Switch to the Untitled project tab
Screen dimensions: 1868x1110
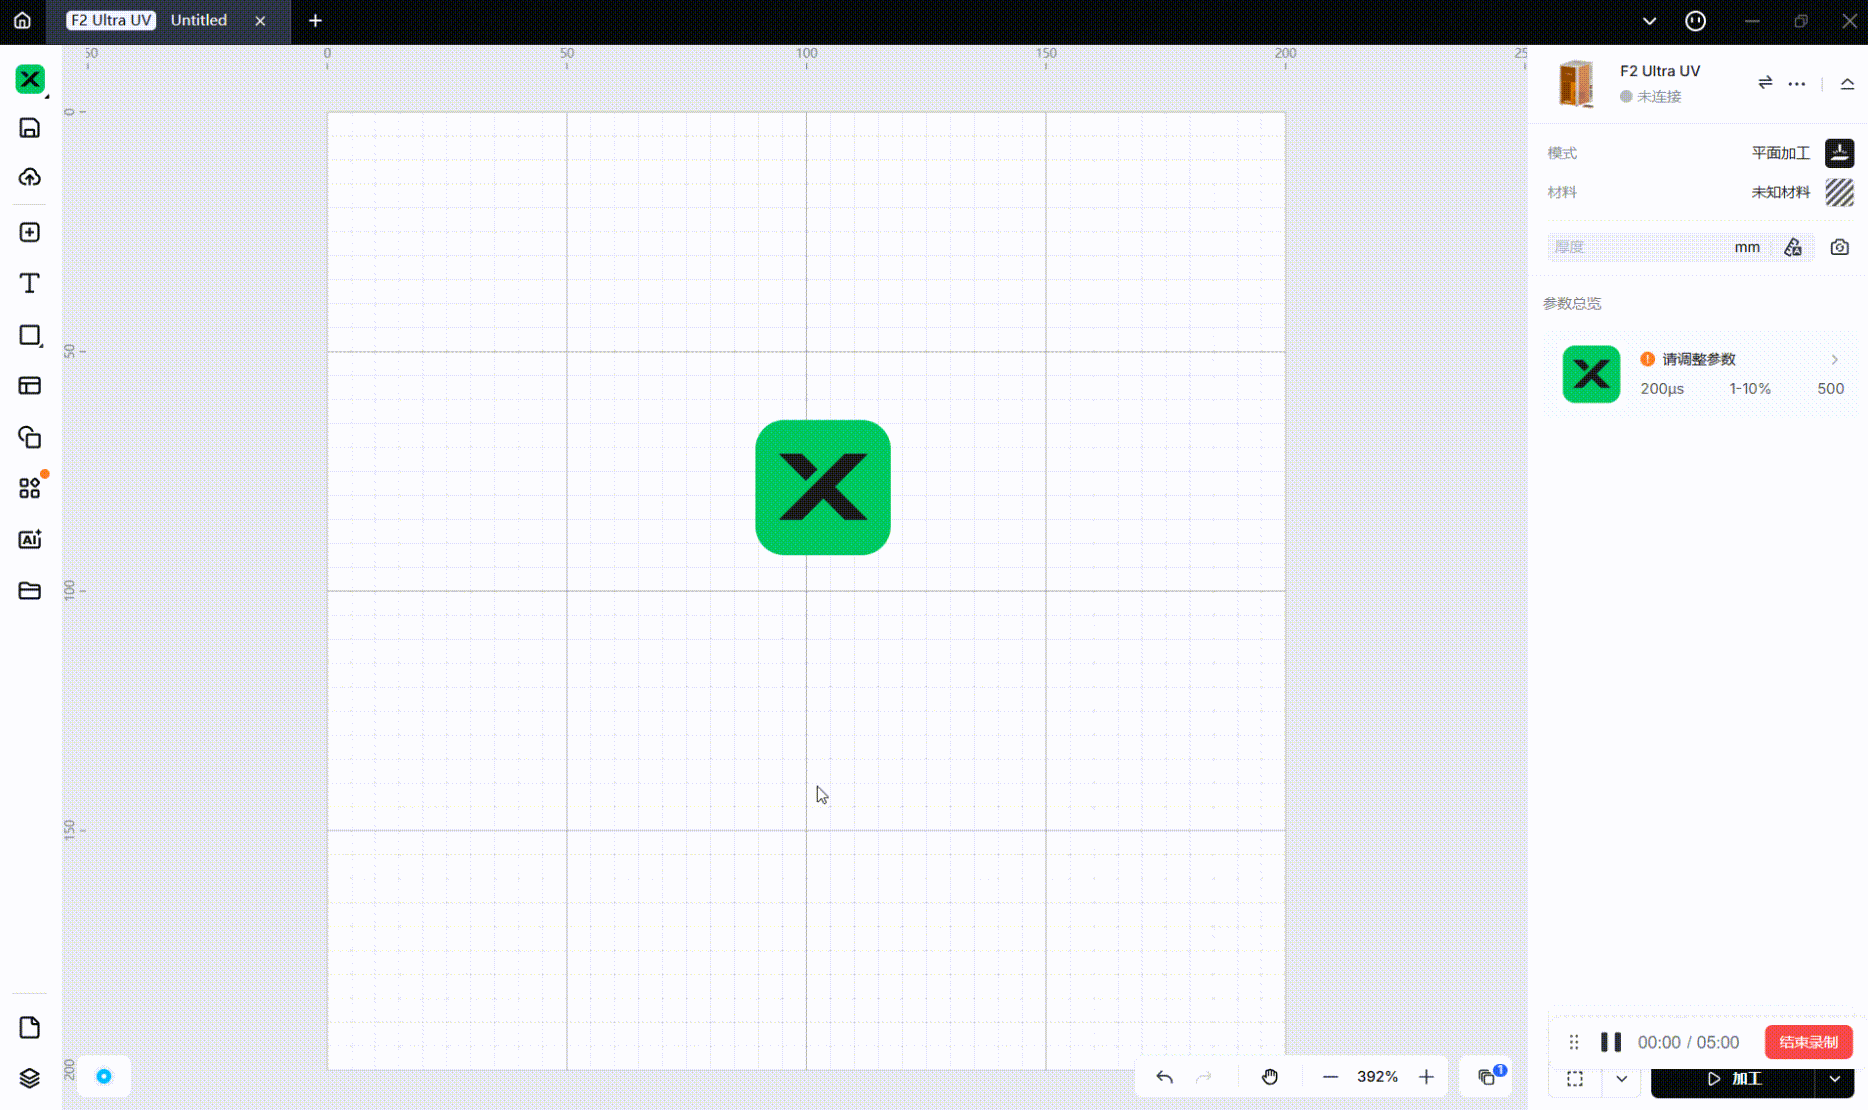pos(199,20)
